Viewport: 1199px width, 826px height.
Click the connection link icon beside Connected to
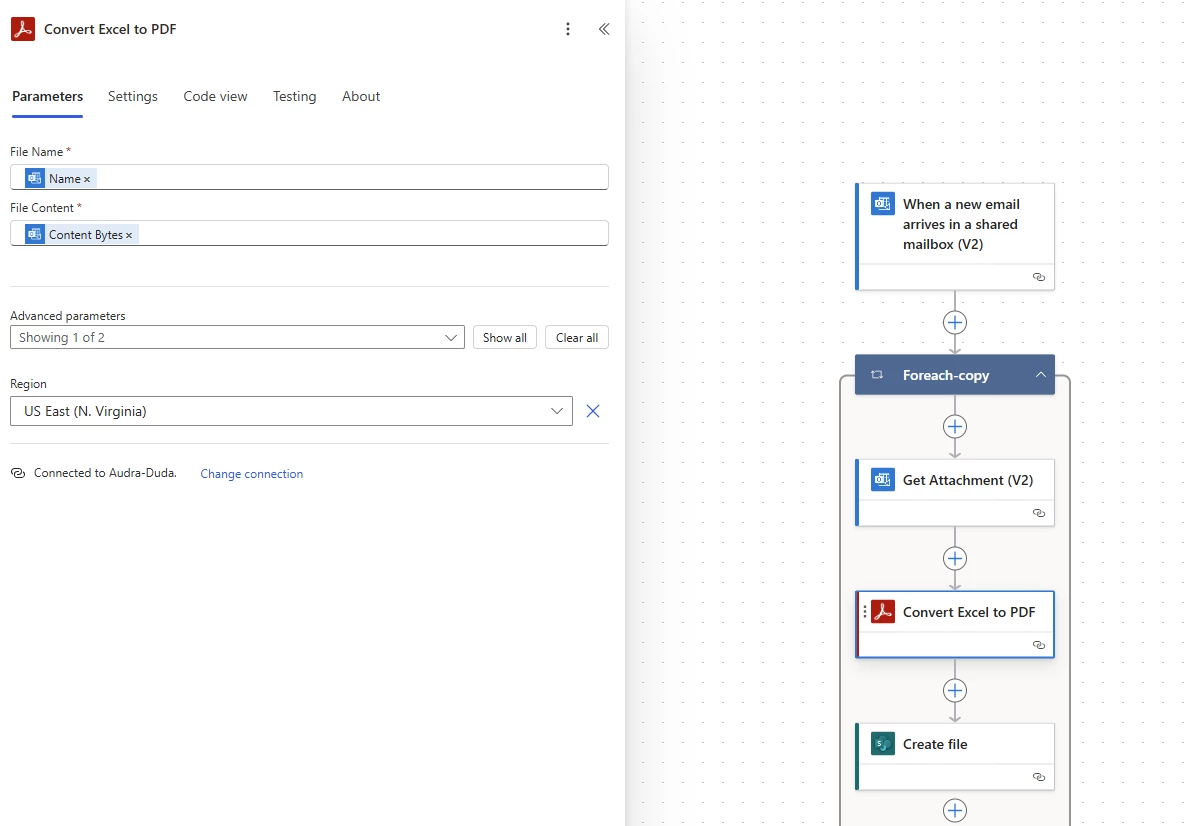coord(18,473)
